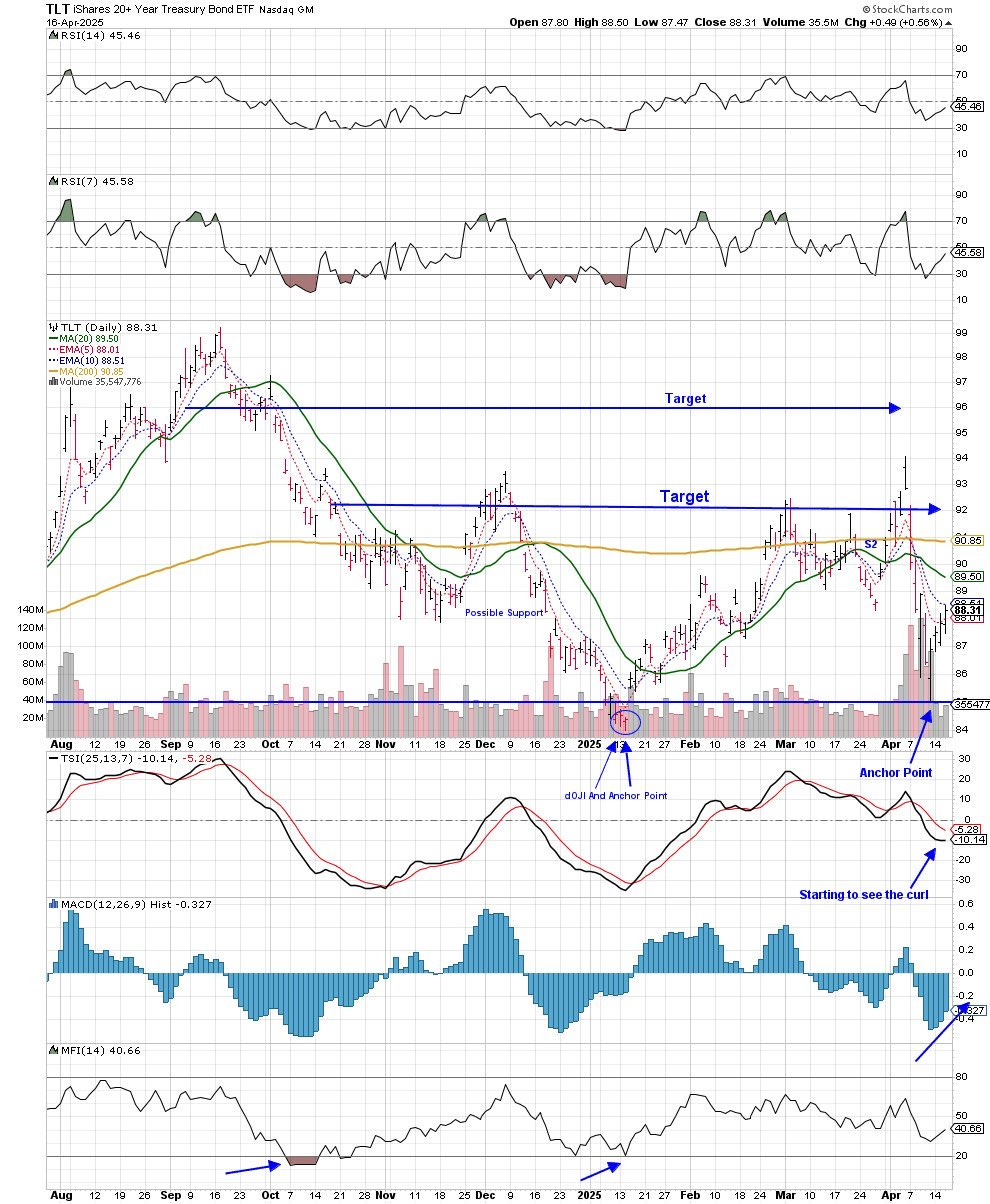Click the Low 87.47 value in header

point(659,22)
